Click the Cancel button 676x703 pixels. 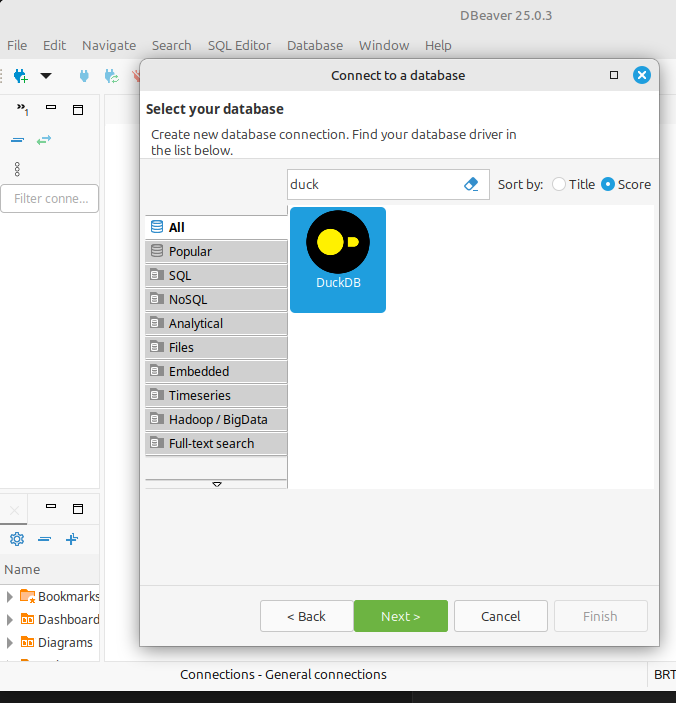tap(500, 616)
